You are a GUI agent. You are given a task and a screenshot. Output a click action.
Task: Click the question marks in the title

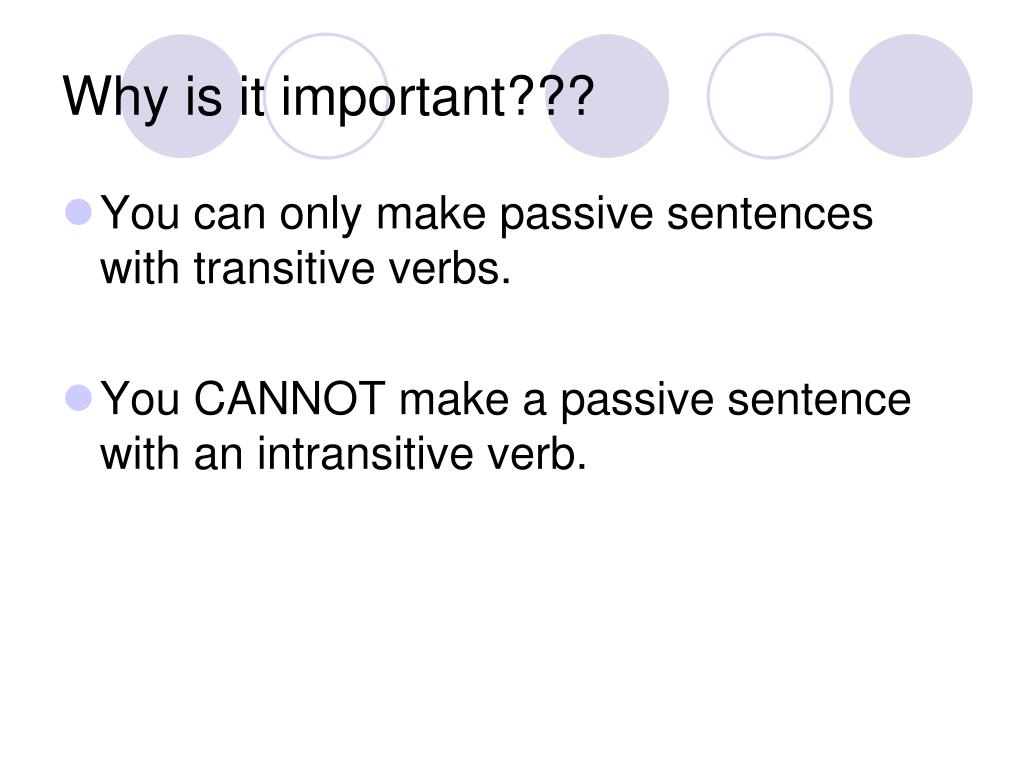click(x=551, y=95)
